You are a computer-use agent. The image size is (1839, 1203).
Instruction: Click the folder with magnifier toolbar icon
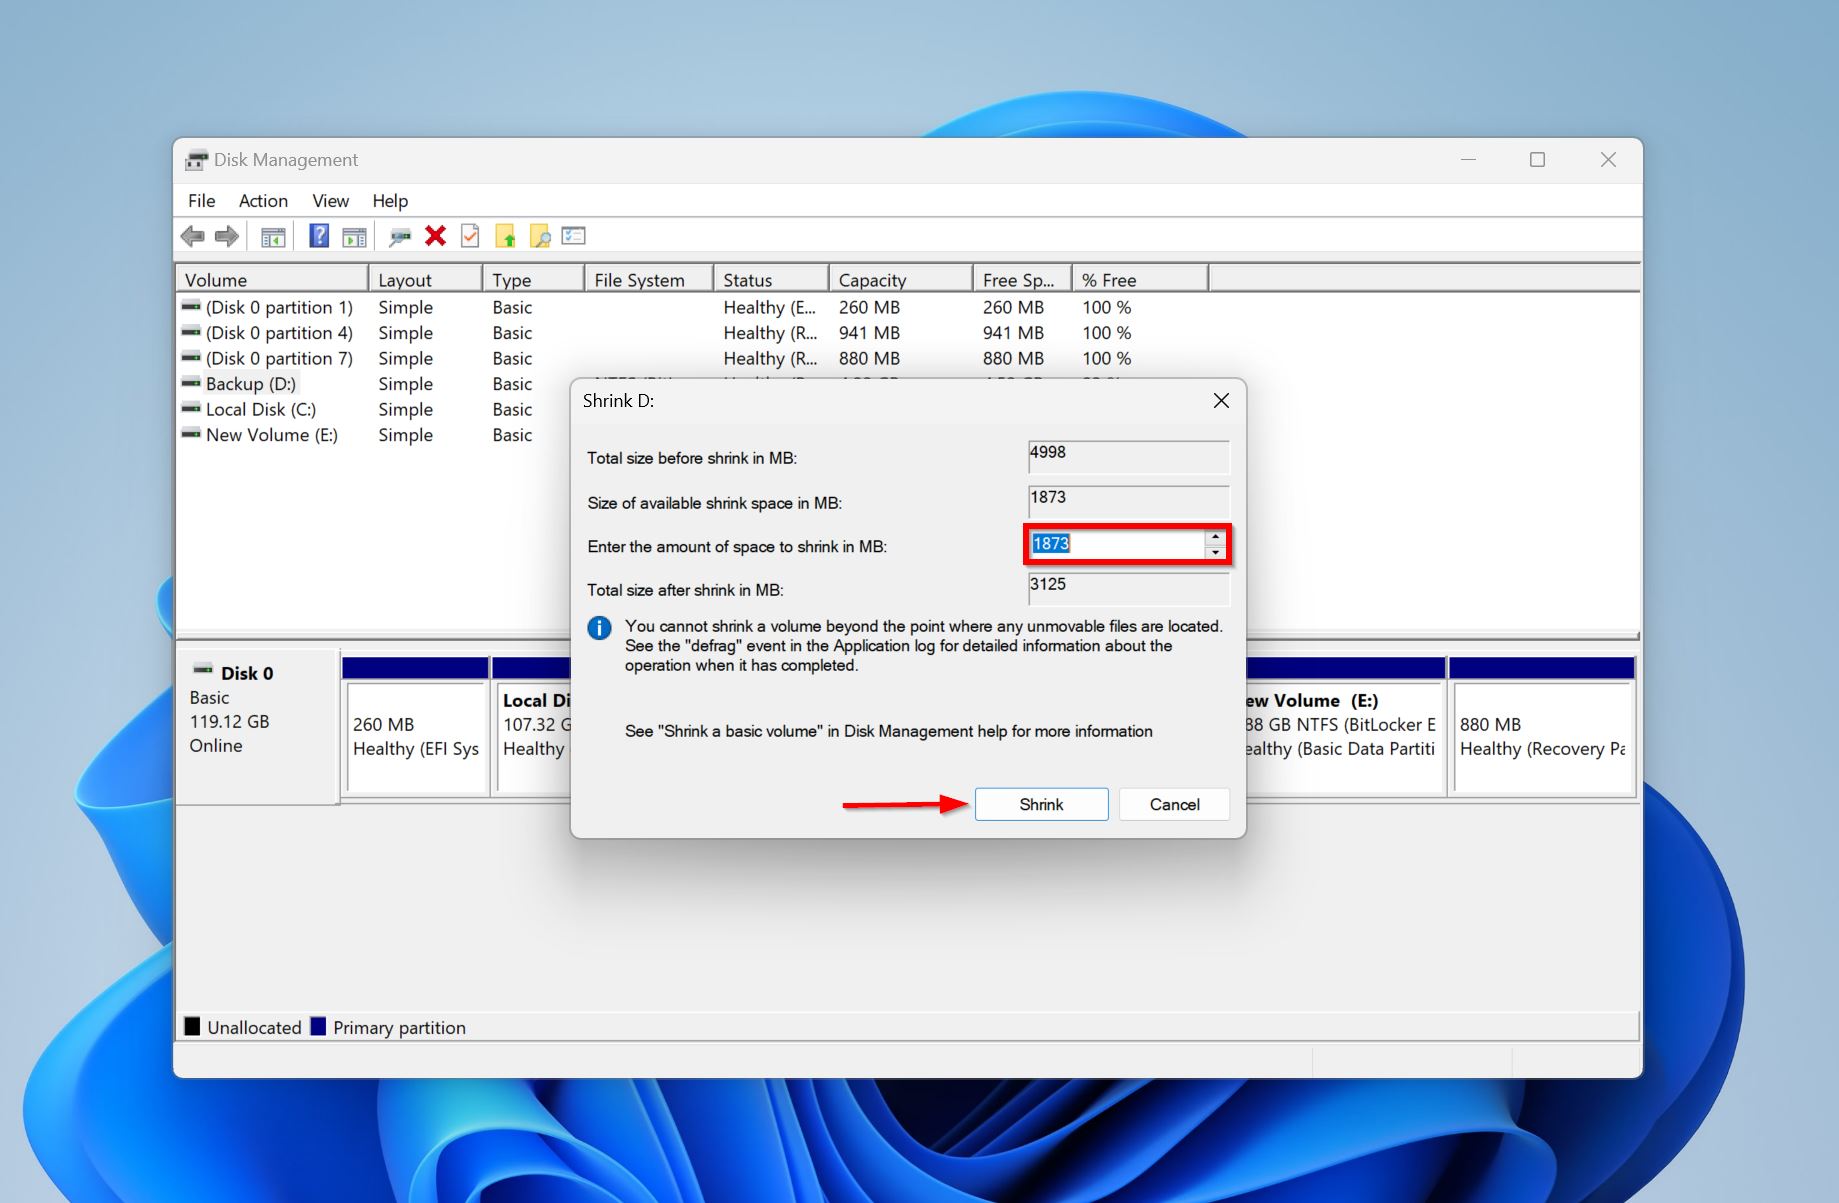(540, 237)
